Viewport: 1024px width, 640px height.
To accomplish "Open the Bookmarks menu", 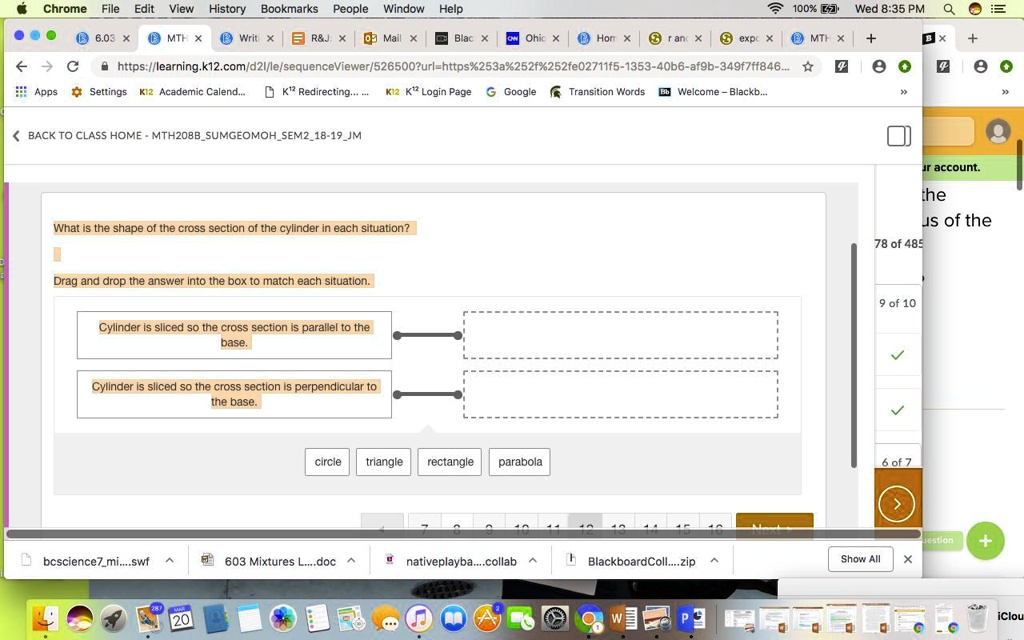I will pos(289,8).
